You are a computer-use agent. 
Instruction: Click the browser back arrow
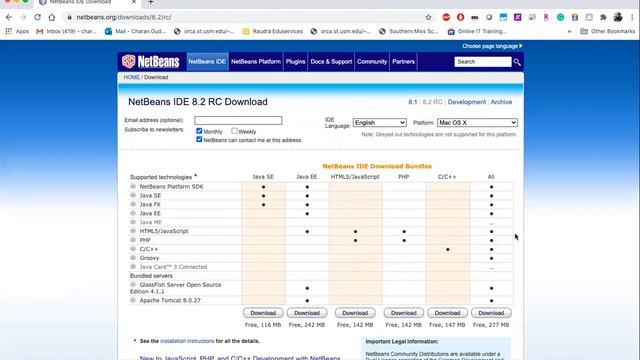9,17
